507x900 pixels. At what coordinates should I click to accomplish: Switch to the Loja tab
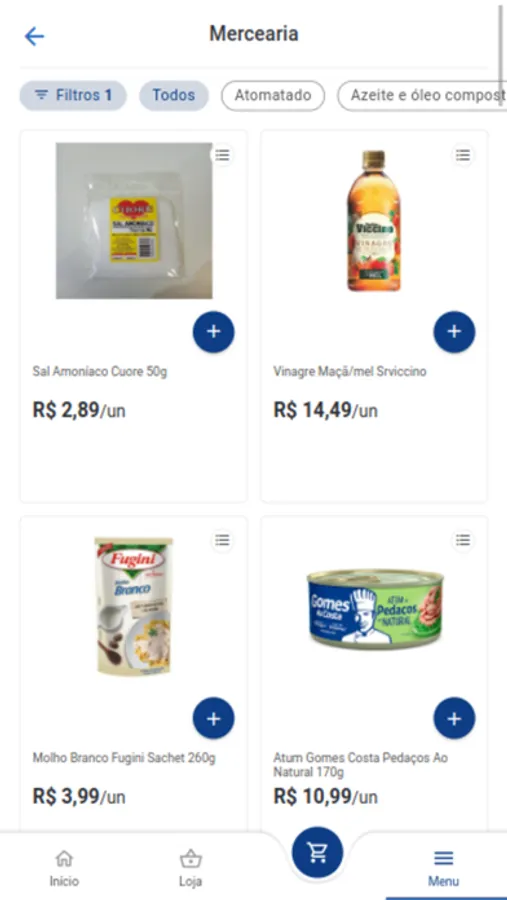pyautogui.click(x=191, y=868)
